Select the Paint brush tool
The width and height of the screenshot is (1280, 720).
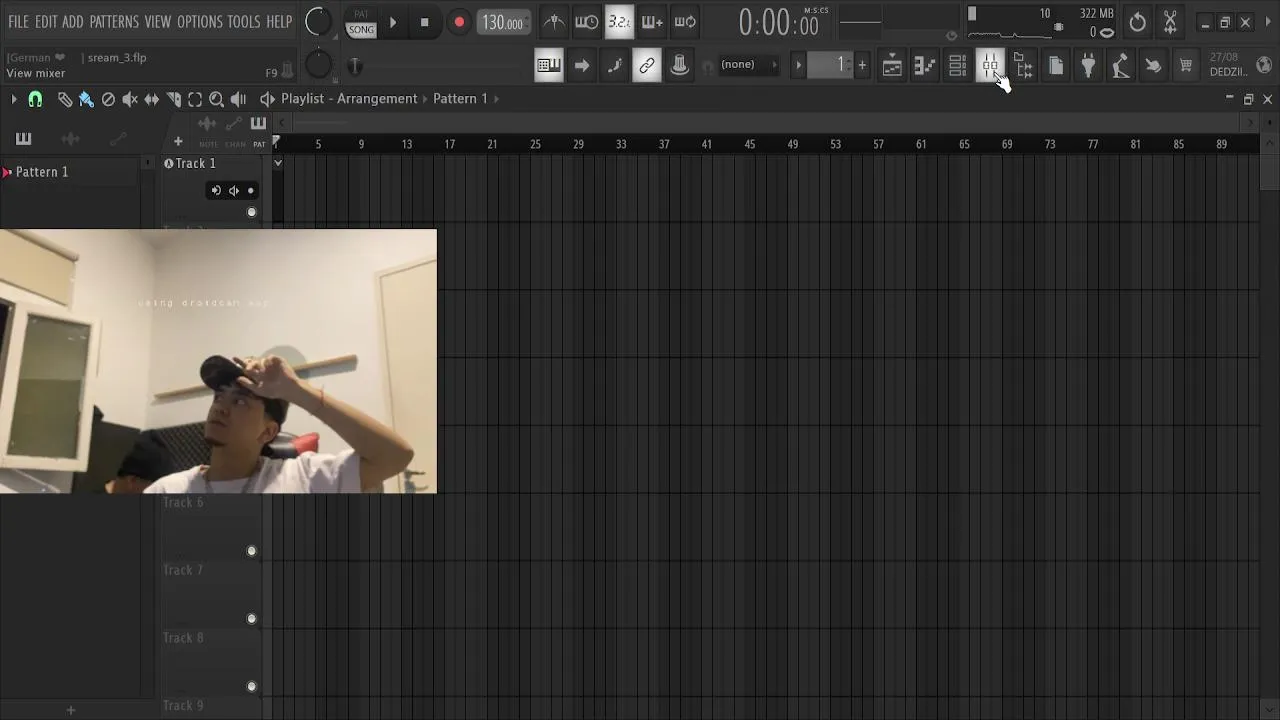click(87, 99)
